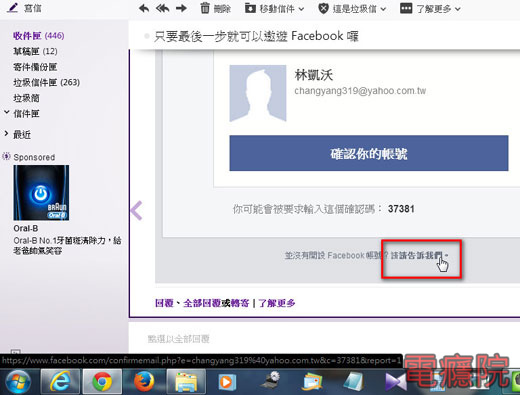
Task: Click the reply-all double arrow icon
Action: (162, 8)
